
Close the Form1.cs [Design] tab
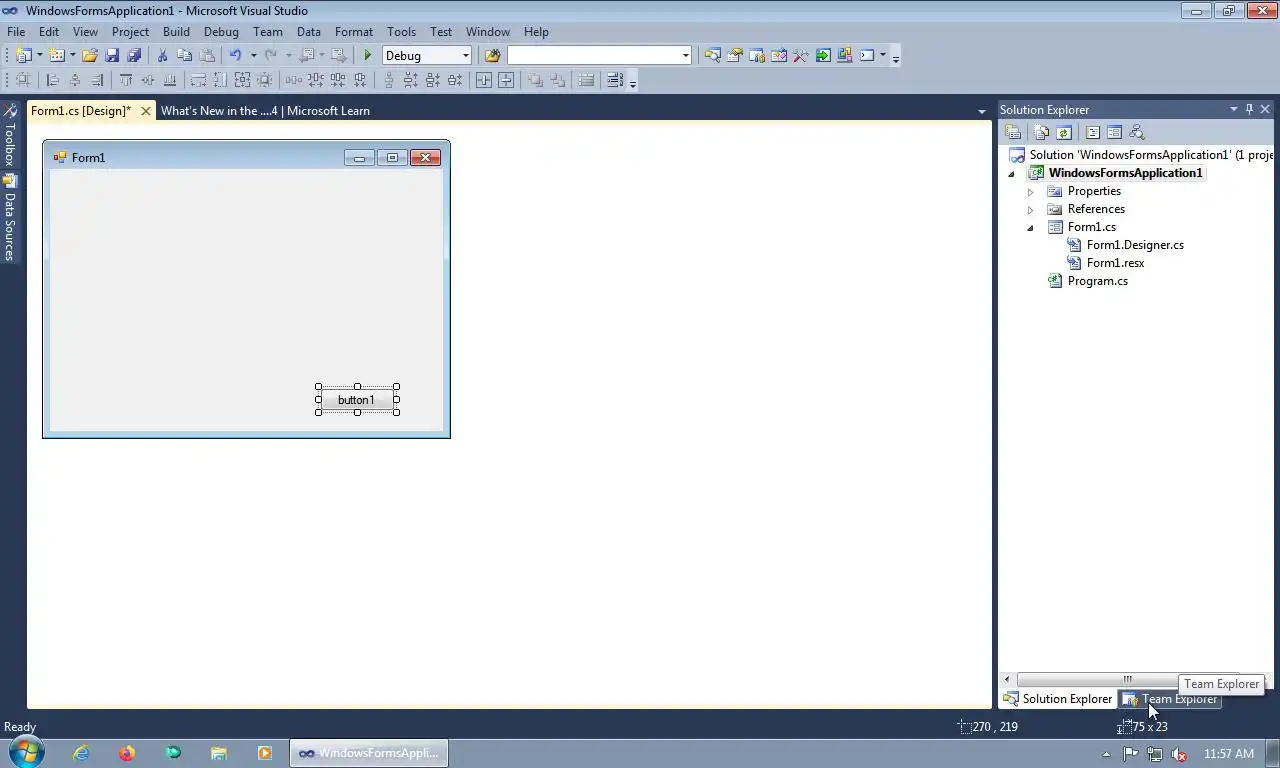[x=145, y=111]
